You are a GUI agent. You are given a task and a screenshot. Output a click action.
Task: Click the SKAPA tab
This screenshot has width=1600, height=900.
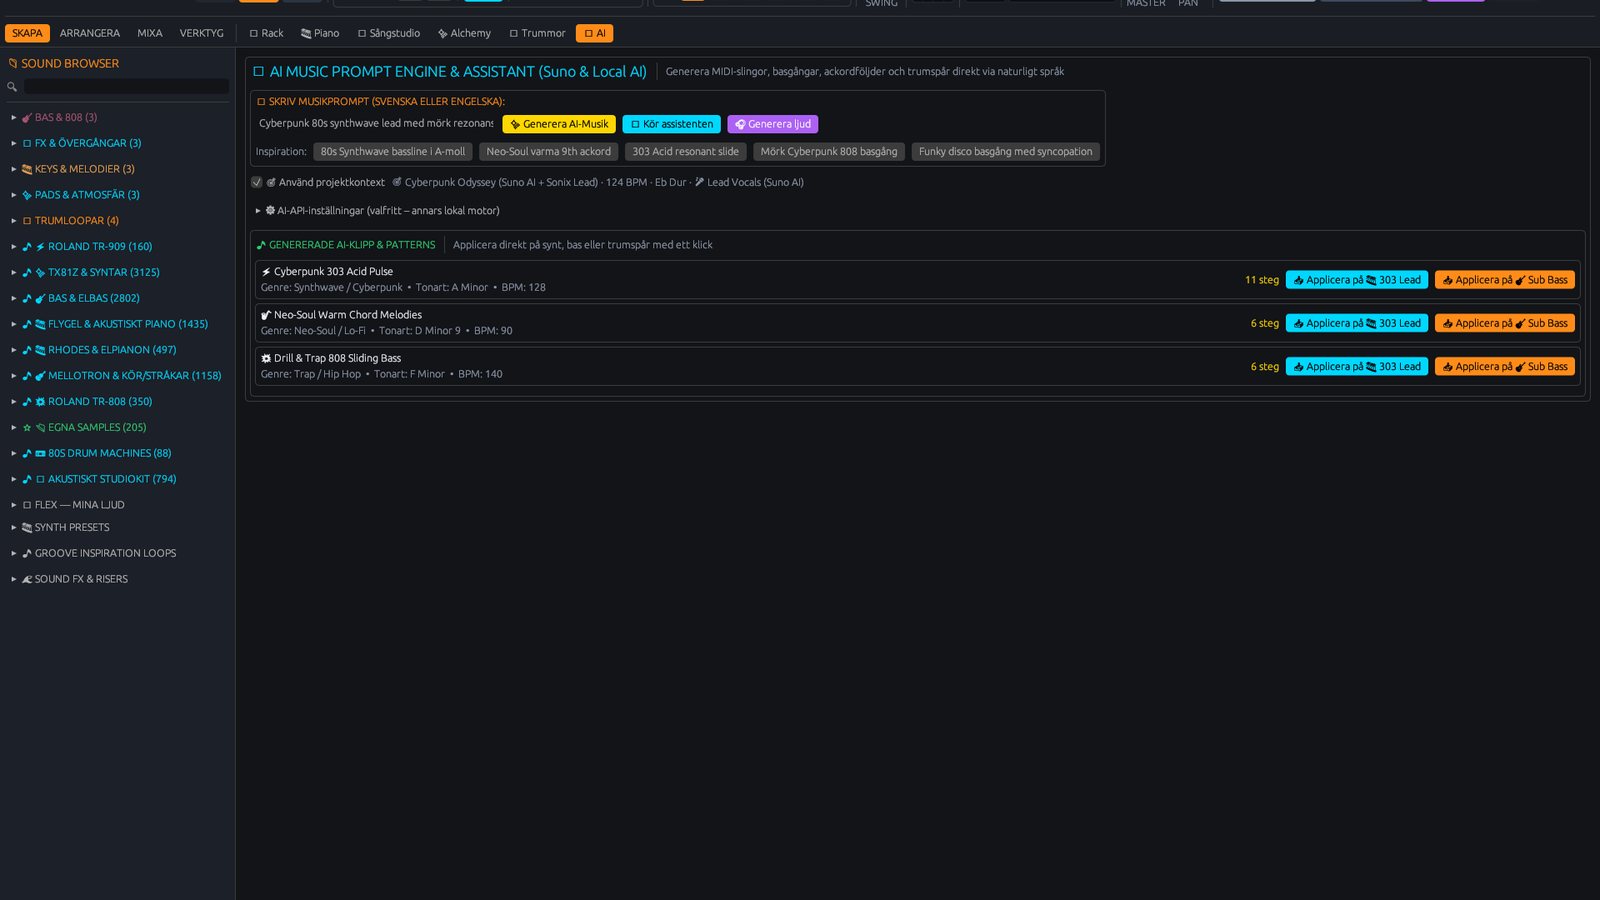click(x=27, y=33)
